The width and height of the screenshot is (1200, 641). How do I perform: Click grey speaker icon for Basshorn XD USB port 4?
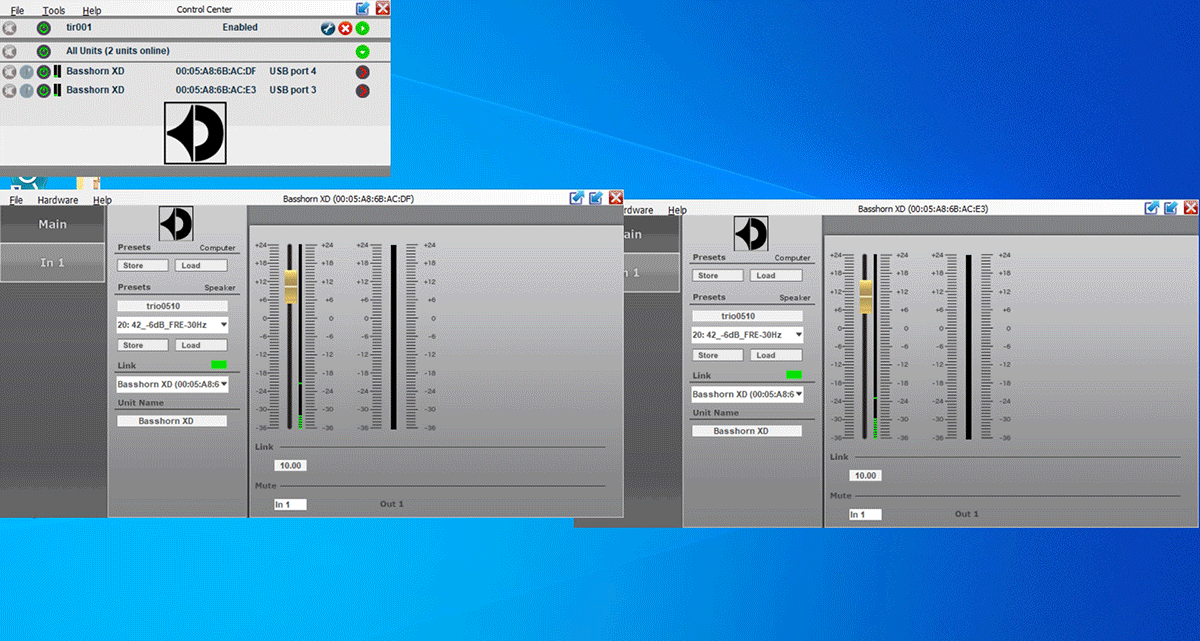pos(10,72)
